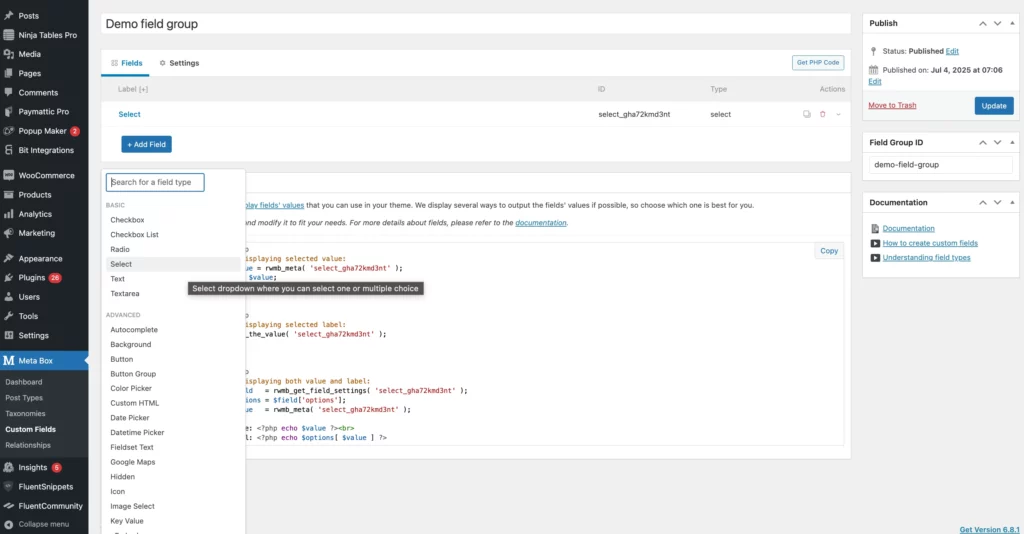Choose Color Picker field type
The height and width of the screenshot is (534, 1024).
coord(131,388)
